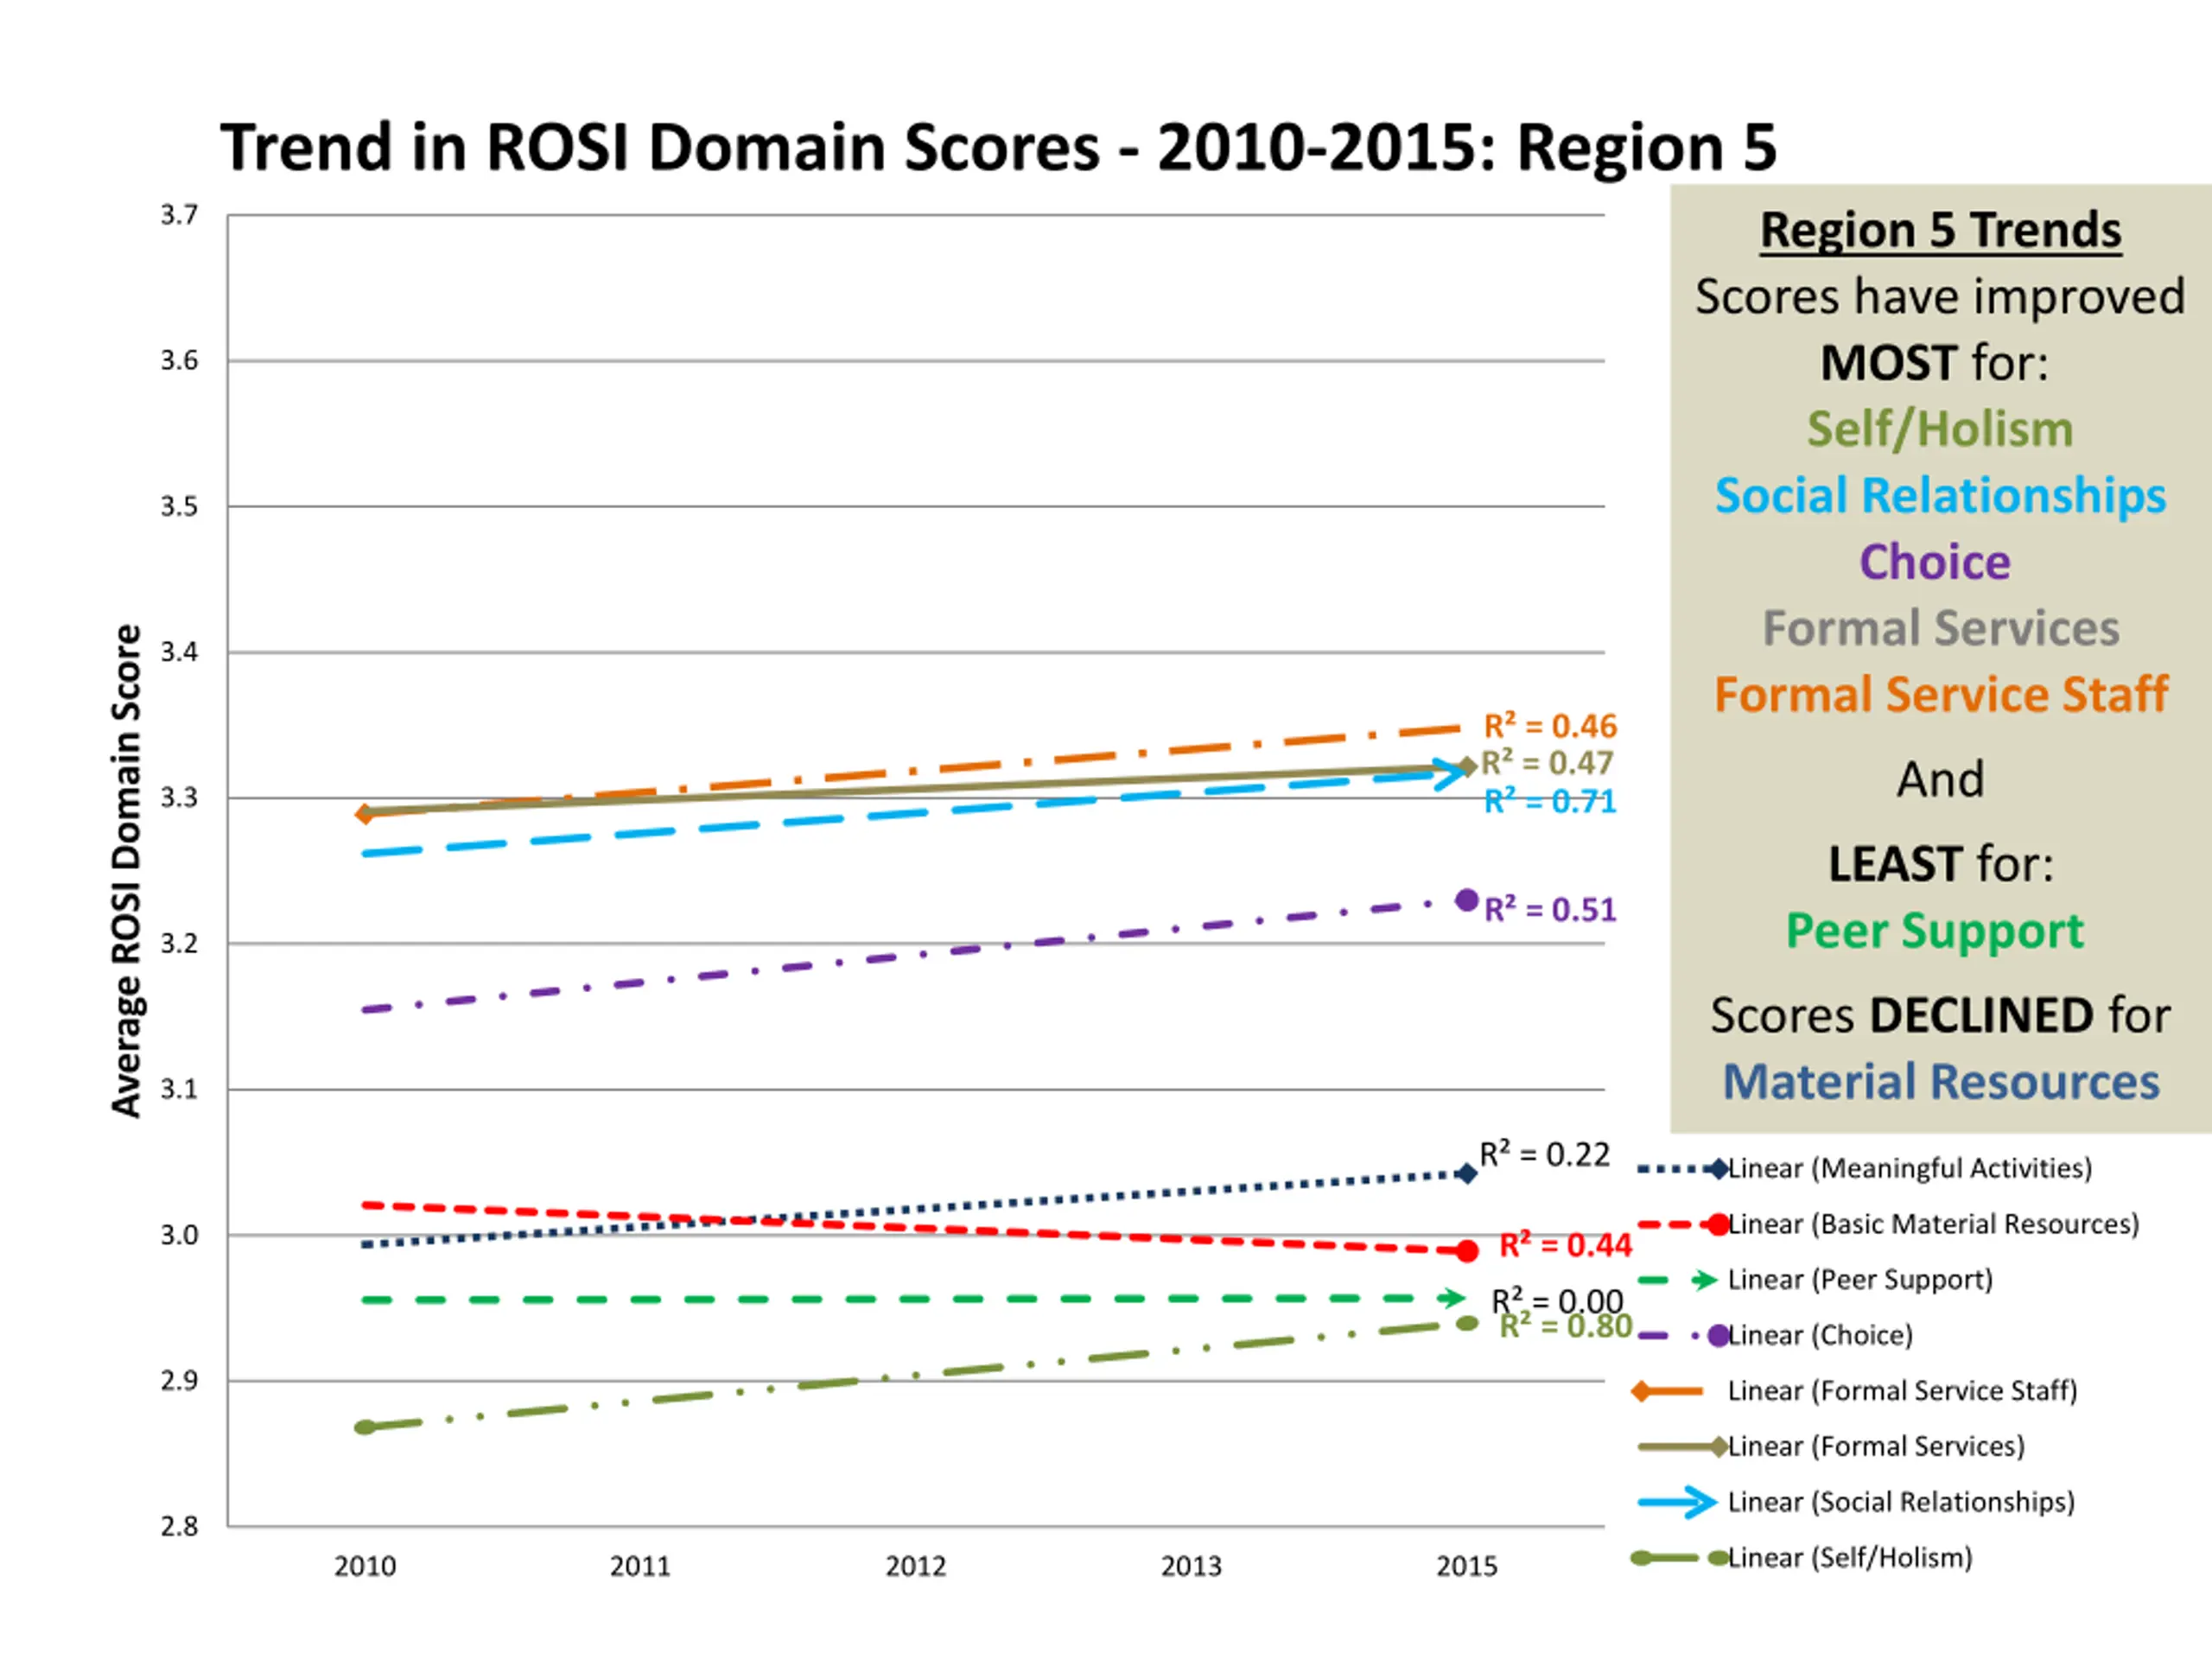The image size is (2212, 1659).
Task: Click 'Scores DECLINED for' line
Action: coord(1940,1016)
